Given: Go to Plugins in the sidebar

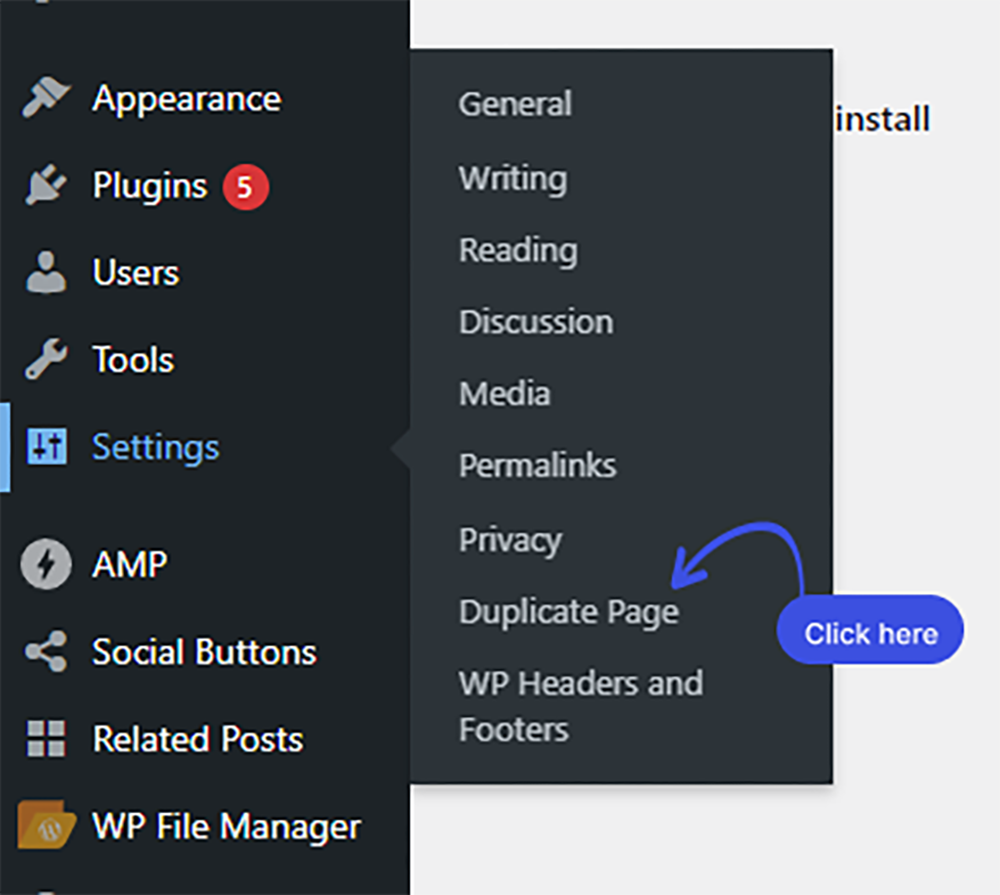Looking at the screenshot, I should coord(150,186).
